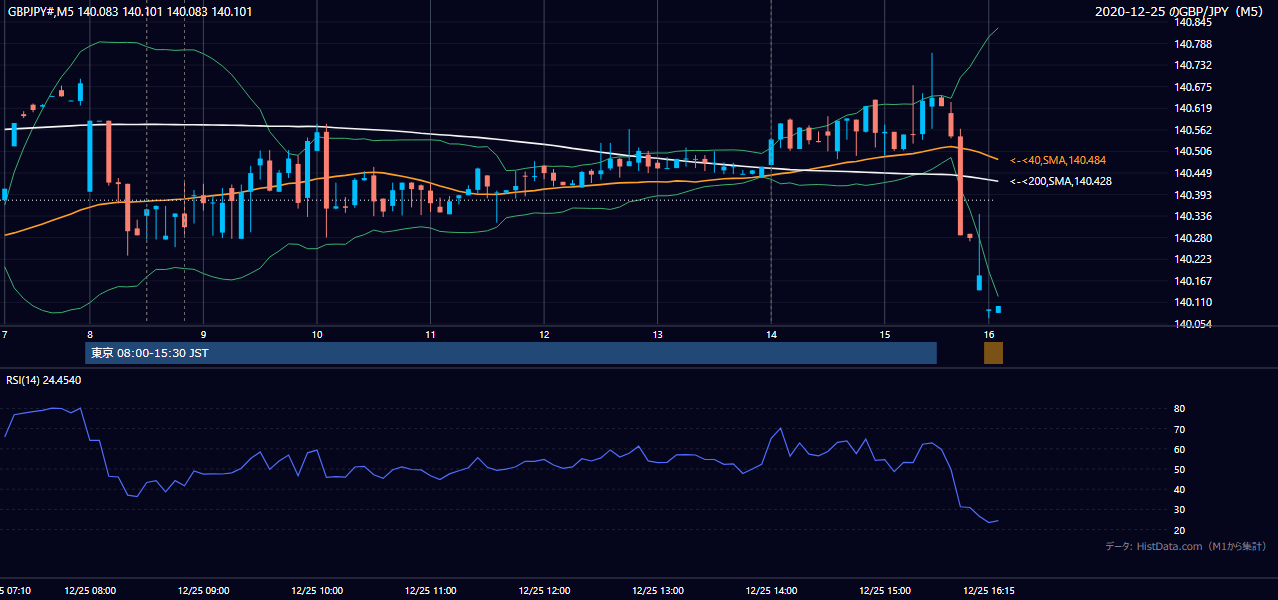The height and width of the screenshot is (600, 1278).
Task: Click the 12/25 14:00 time label
Action: 771,590
